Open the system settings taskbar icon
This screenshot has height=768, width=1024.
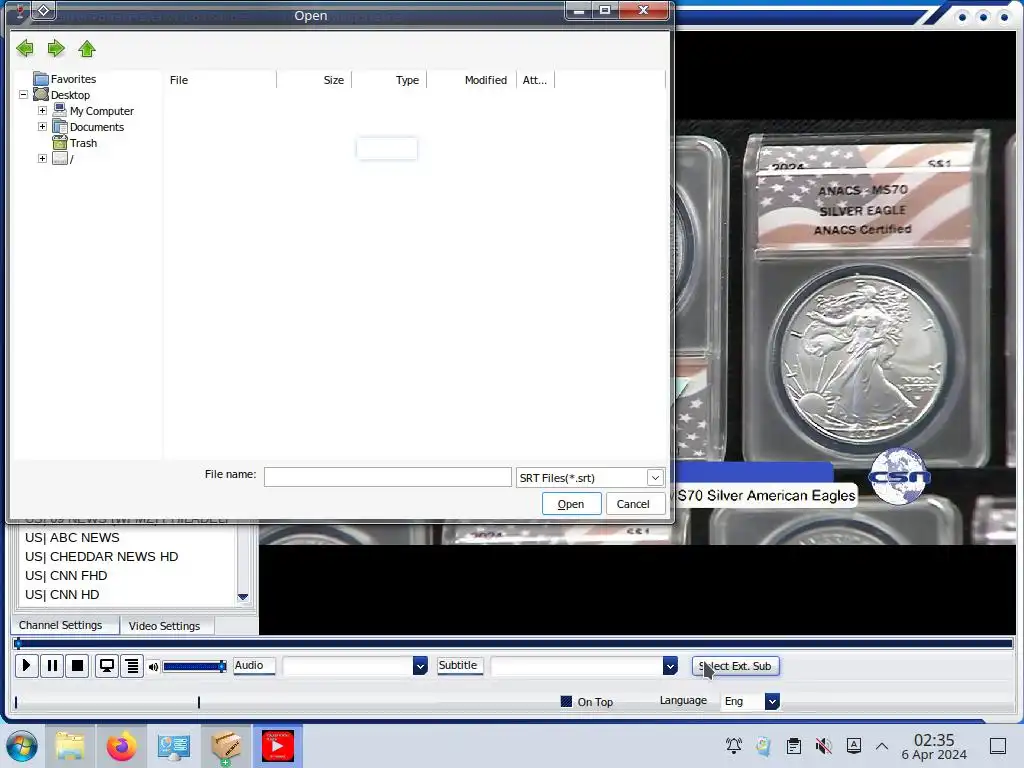[x=174, y=746]
